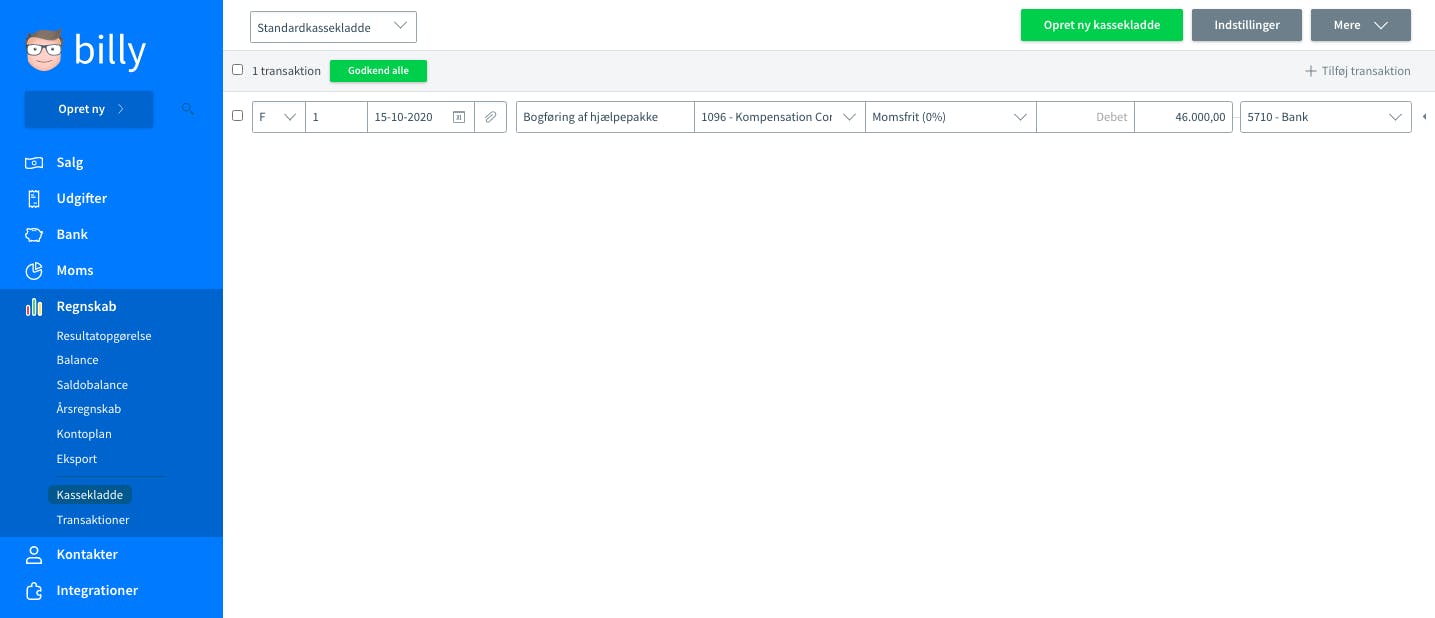Open the 1096 - Kompensation account dropdown
Viewport: 1435px width, 618px height.
780,117
